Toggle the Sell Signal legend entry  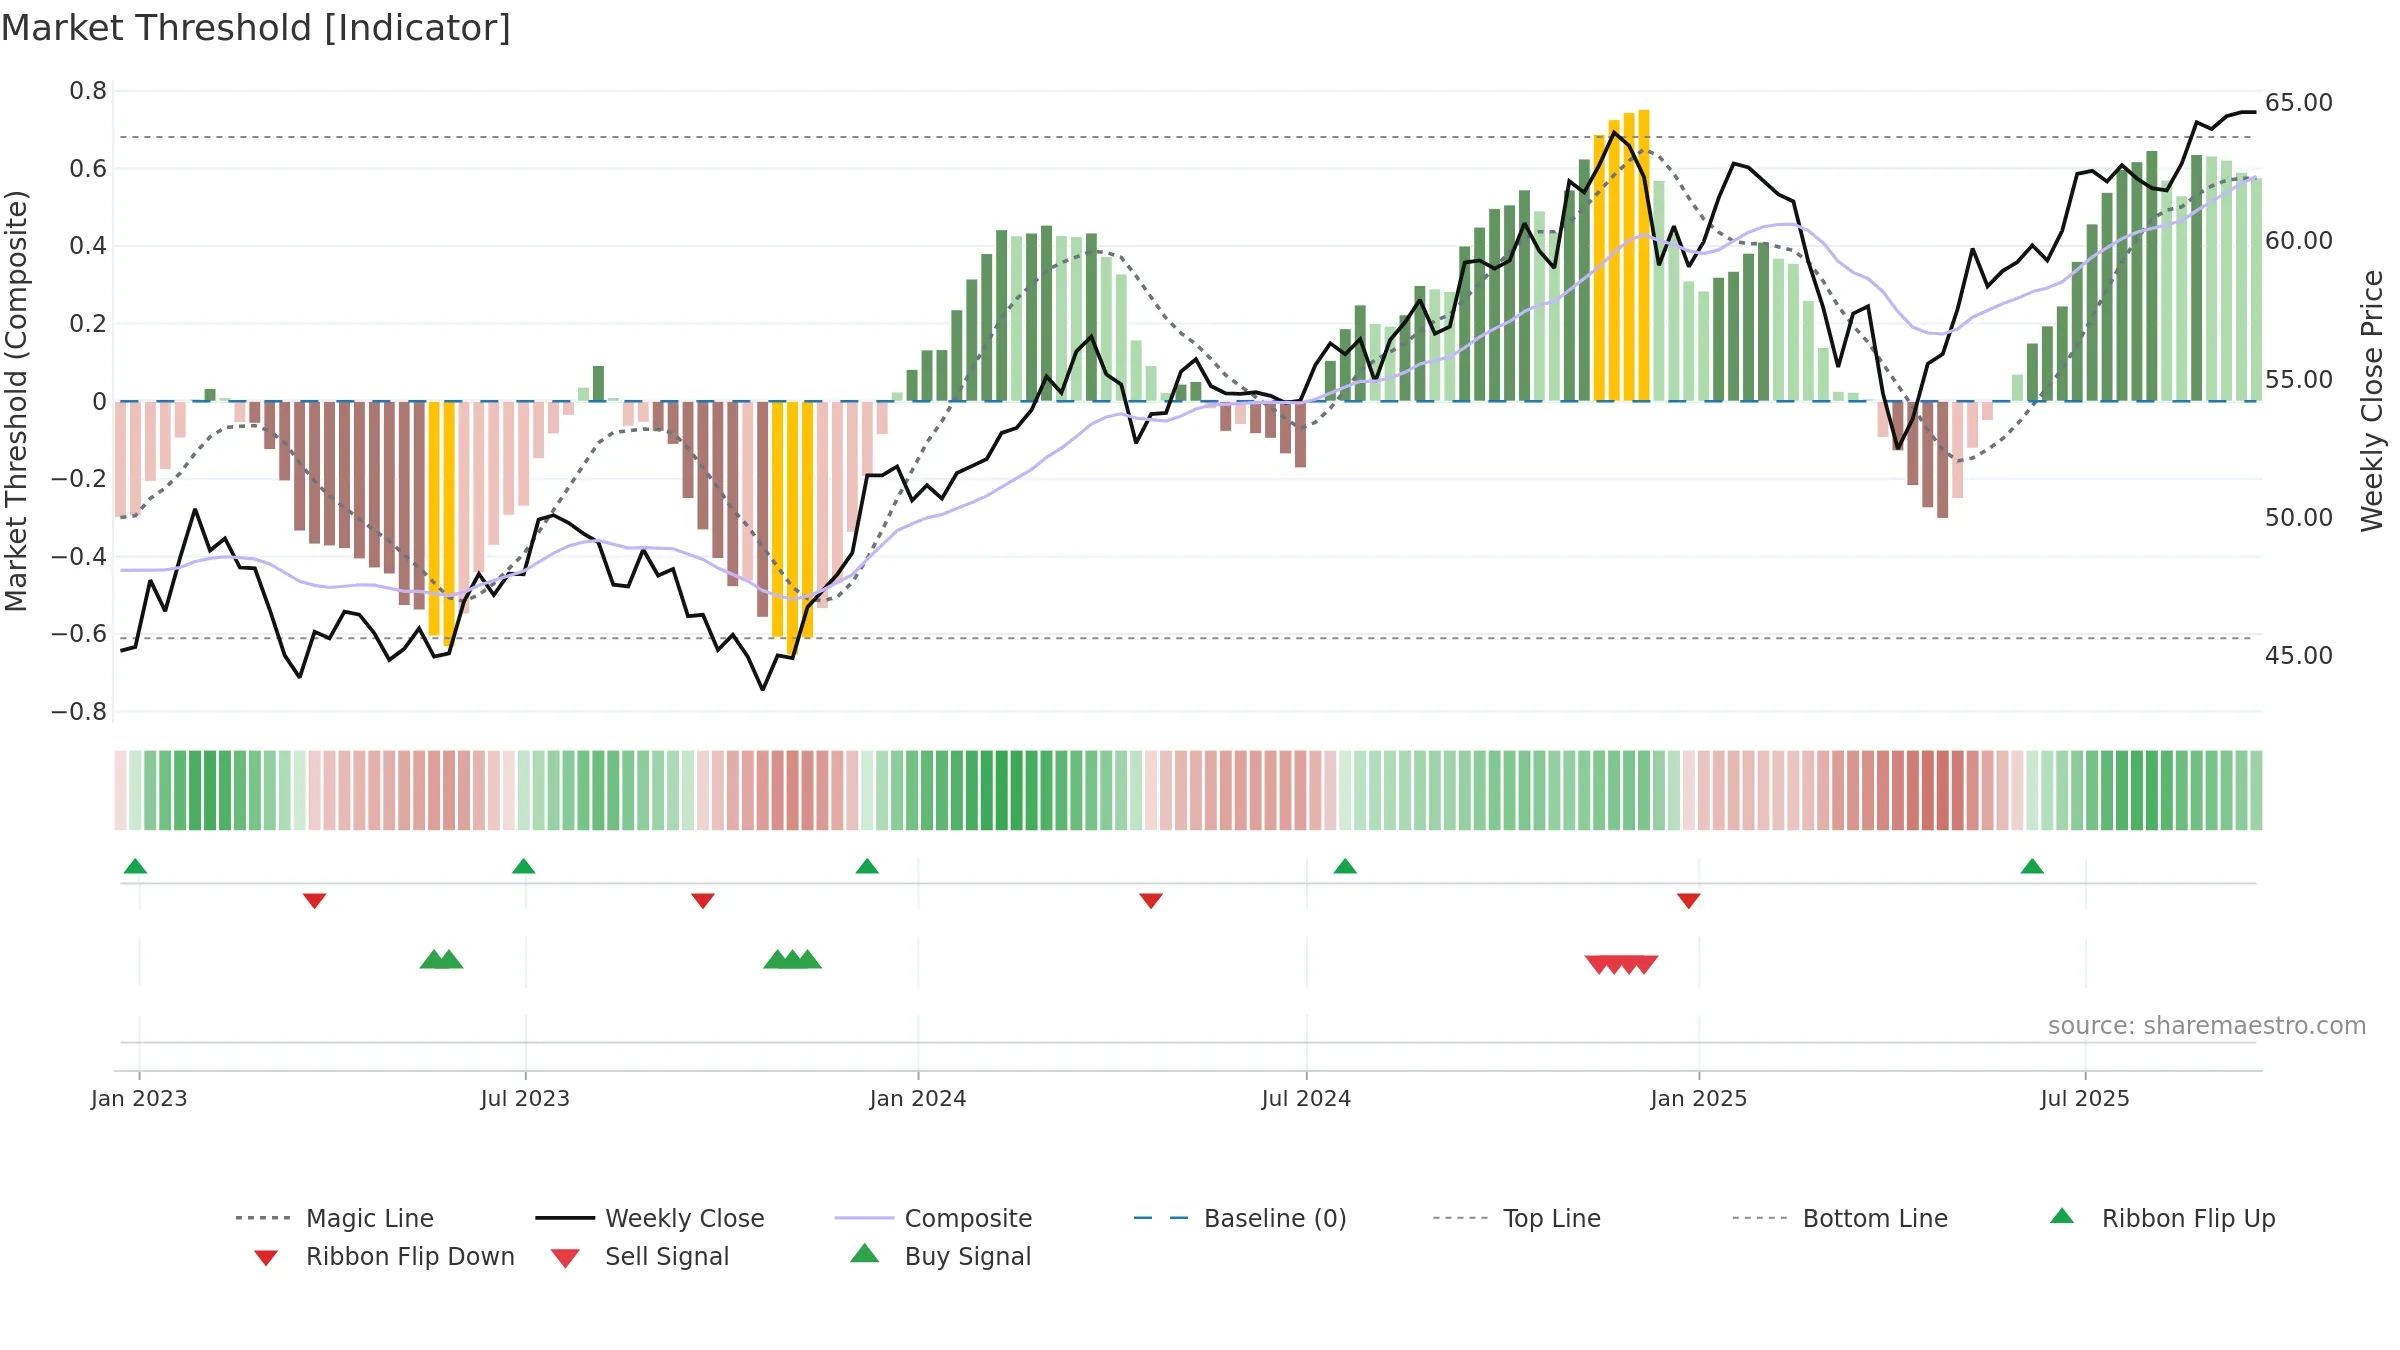click(640, 1256)
